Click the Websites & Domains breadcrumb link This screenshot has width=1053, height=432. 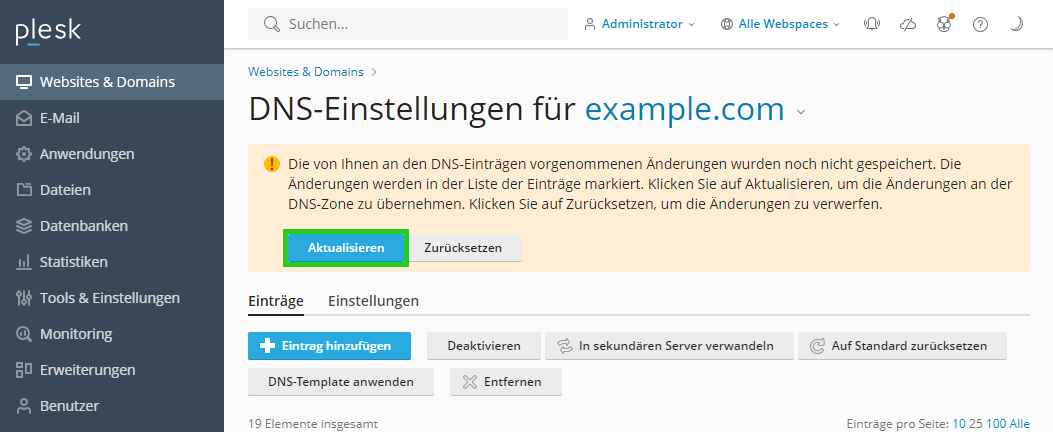(306, 72)
